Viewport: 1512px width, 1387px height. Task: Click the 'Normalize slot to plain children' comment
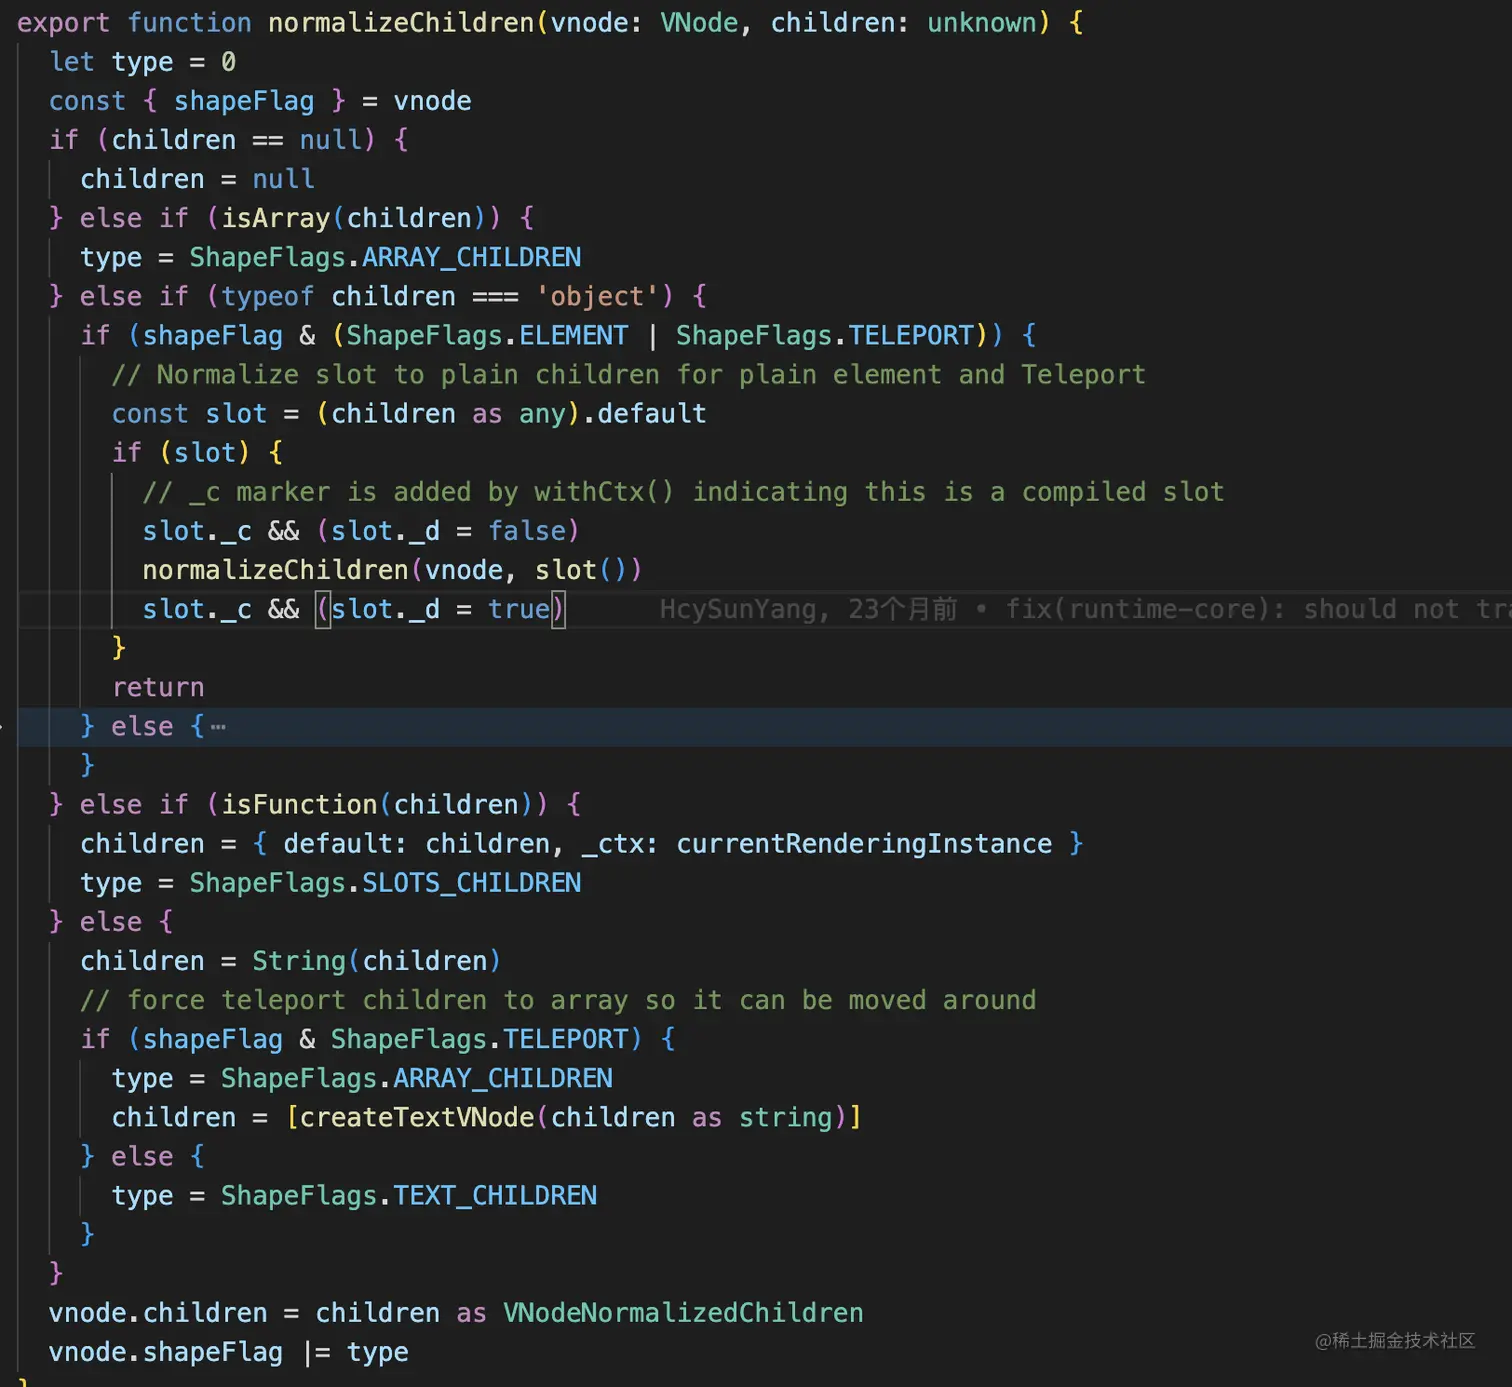(628, 374)
